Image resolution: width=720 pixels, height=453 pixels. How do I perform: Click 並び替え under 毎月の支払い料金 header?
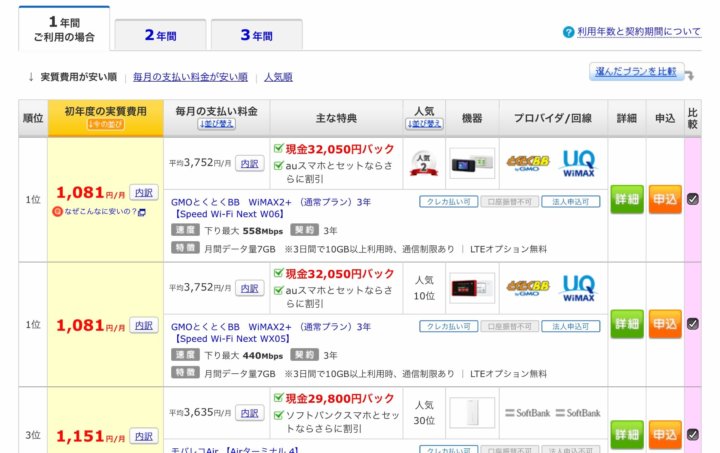point(217,124)
